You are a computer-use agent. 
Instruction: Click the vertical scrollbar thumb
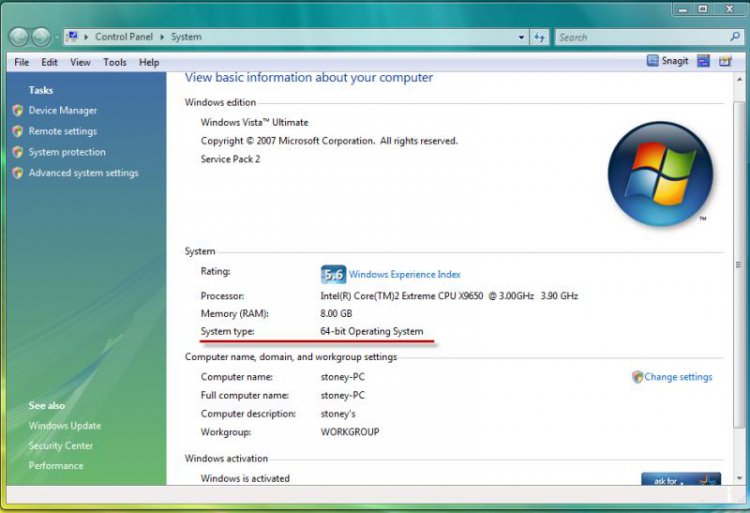point(739,264)
